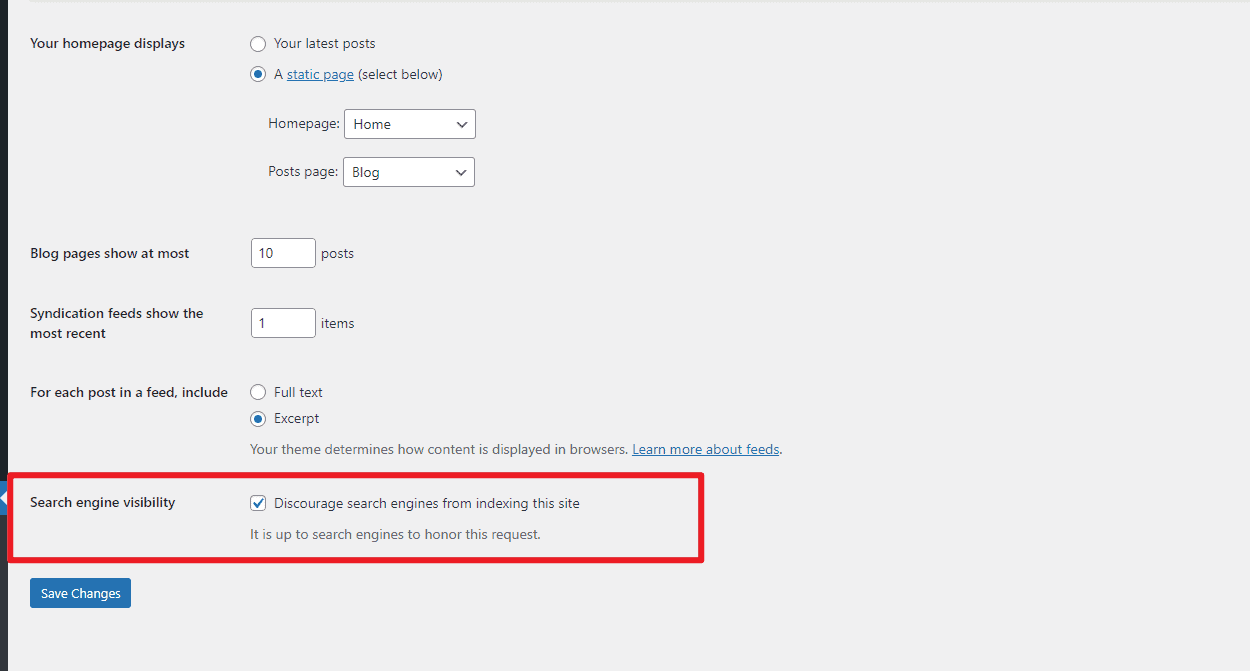Focus the blog pages posts number field
Viewport: 1250px width, 671px height.
pos(283,254)
